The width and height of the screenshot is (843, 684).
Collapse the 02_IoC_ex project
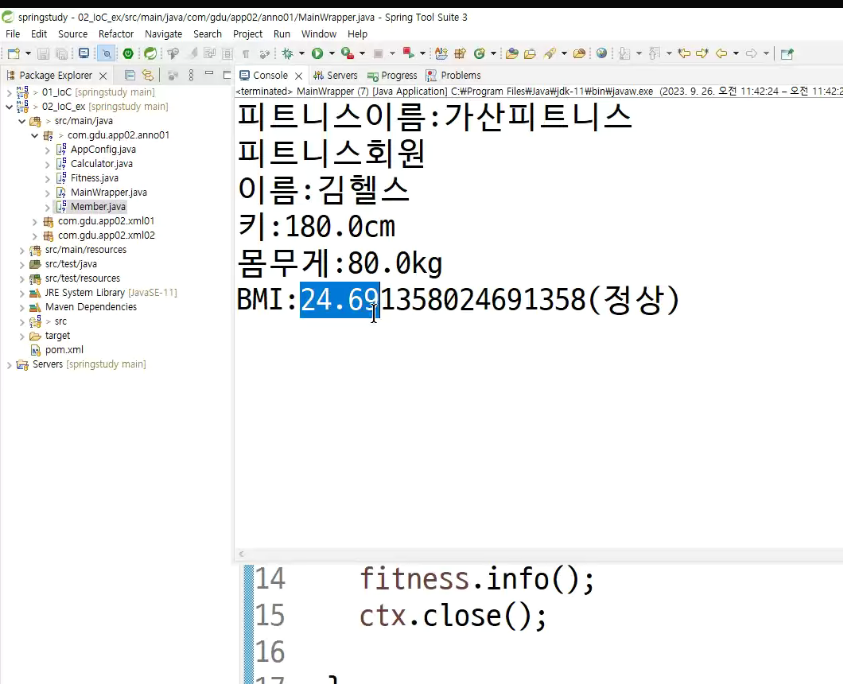tap(9, 106)
